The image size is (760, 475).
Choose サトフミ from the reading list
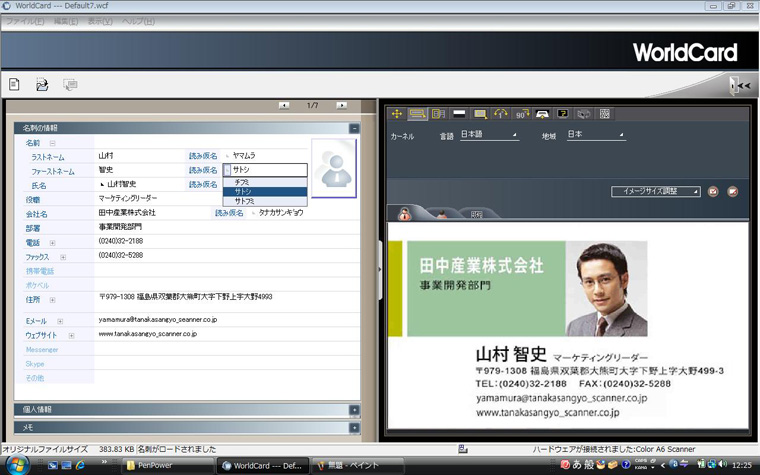click(265, 201)
